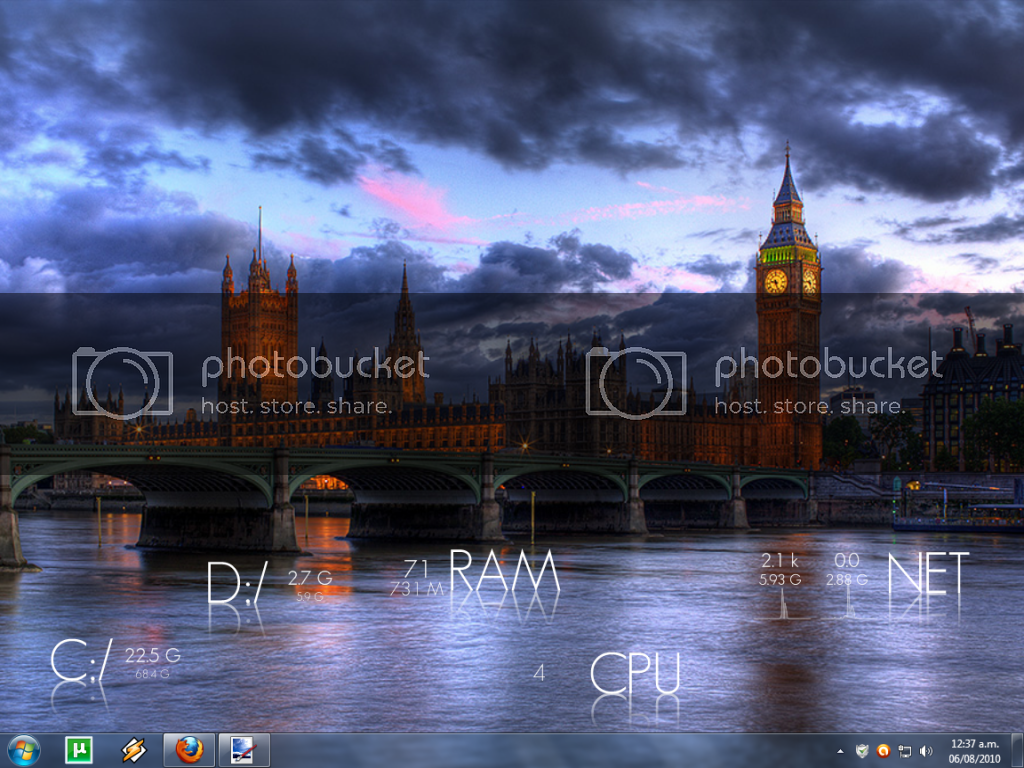1024x768 pixels.
Task: Click the NET meter label
Action: [928, 574]
